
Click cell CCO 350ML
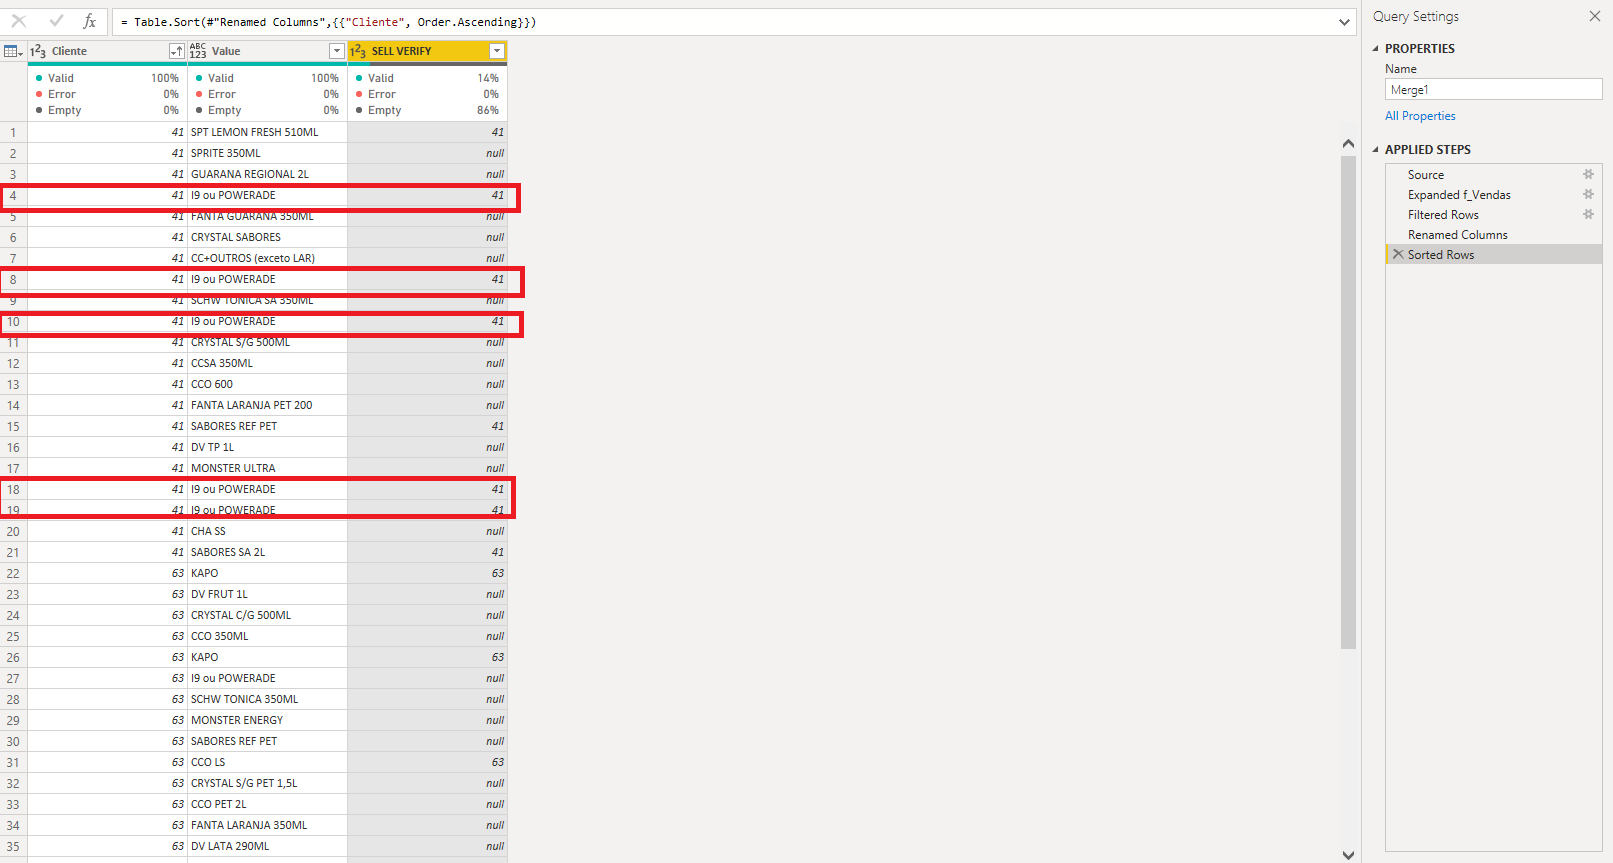pyautogui.click(x=267, y=636)
